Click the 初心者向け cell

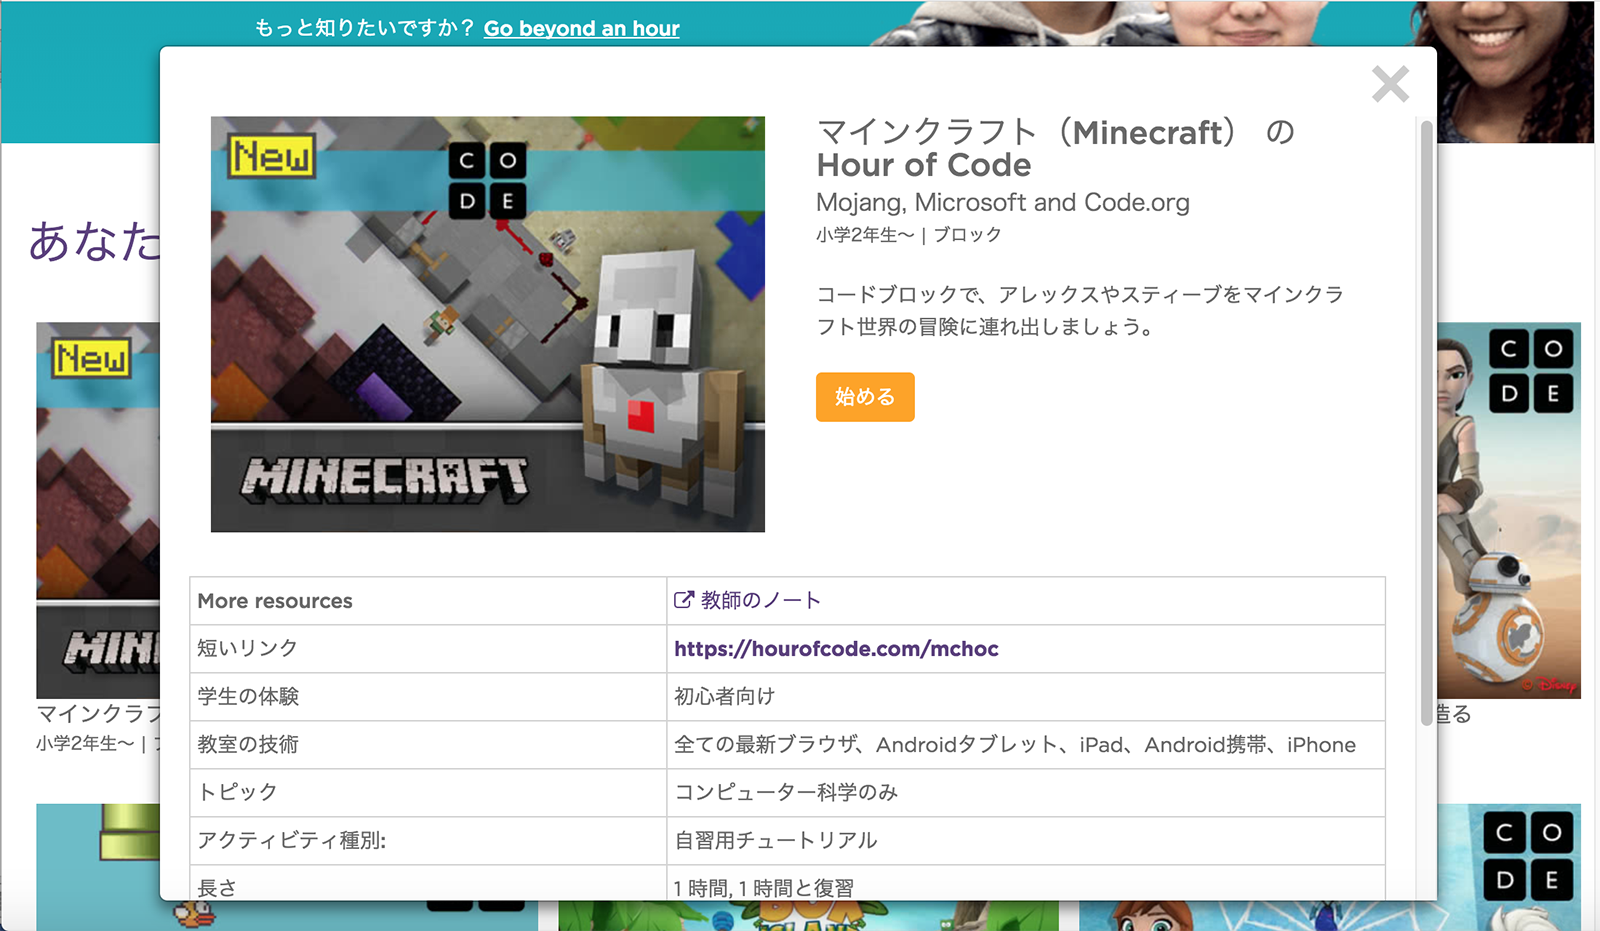point(1026,697)
